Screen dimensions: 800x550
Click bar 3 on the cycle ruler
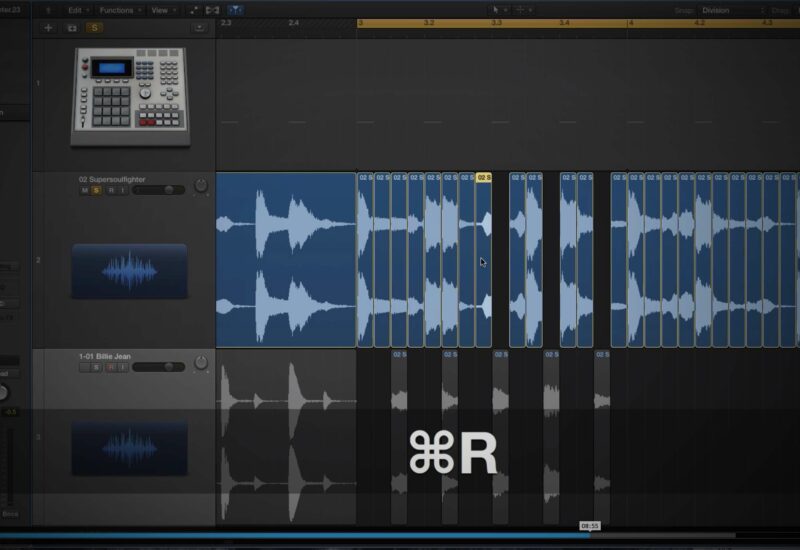tap(360, 23)
